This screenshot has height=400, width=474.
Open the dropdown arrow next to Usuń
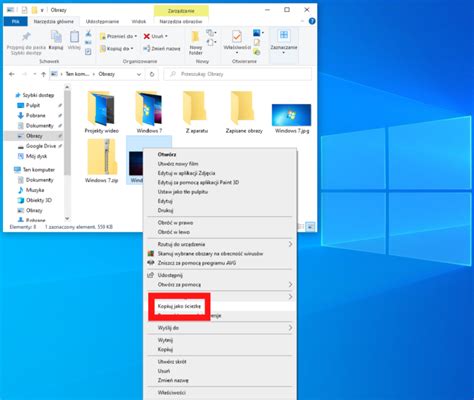166,36
